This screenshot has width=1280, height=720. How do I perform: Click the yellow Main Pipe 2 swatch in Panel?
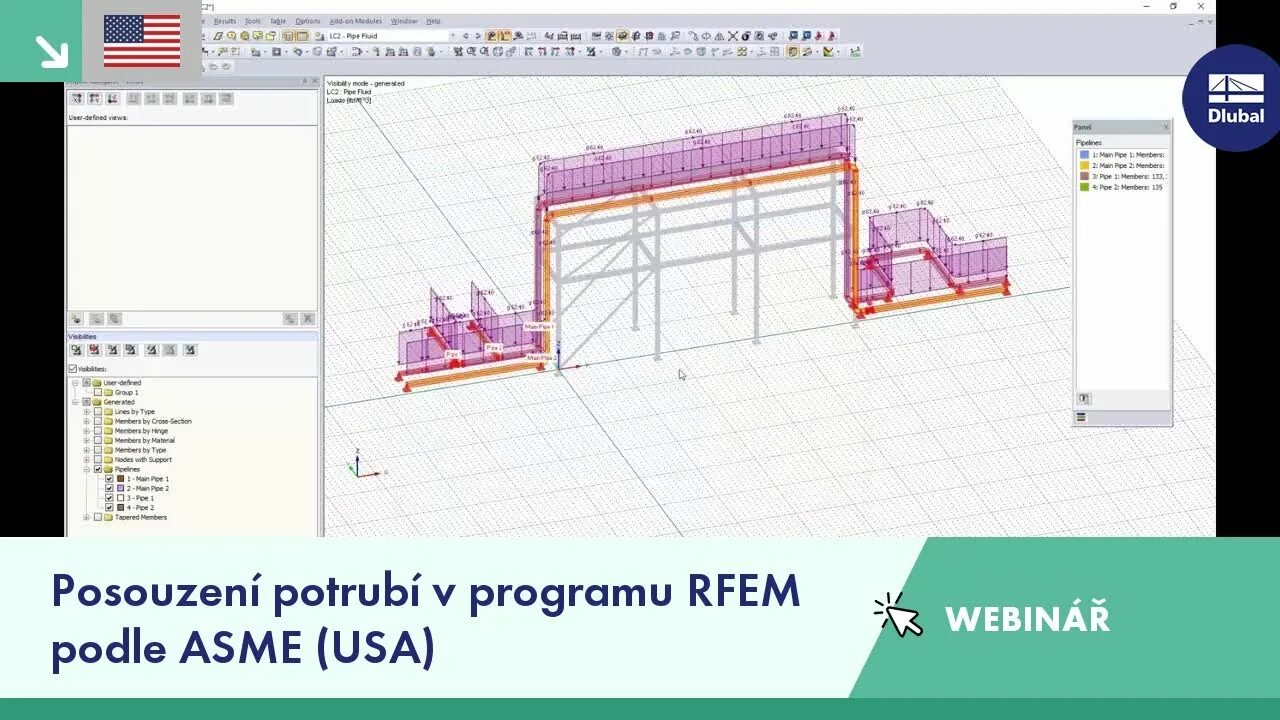(x=1084, y=166)
